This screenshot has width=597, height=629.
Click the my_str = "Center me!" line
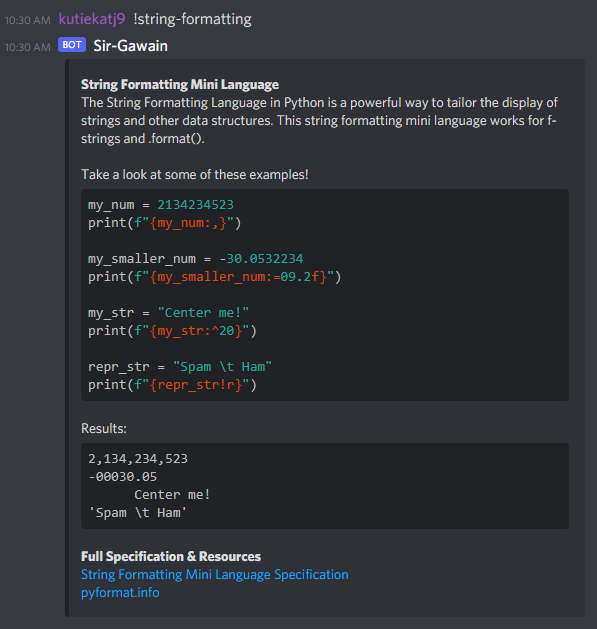pyautogui.click(x=168, y=312)
